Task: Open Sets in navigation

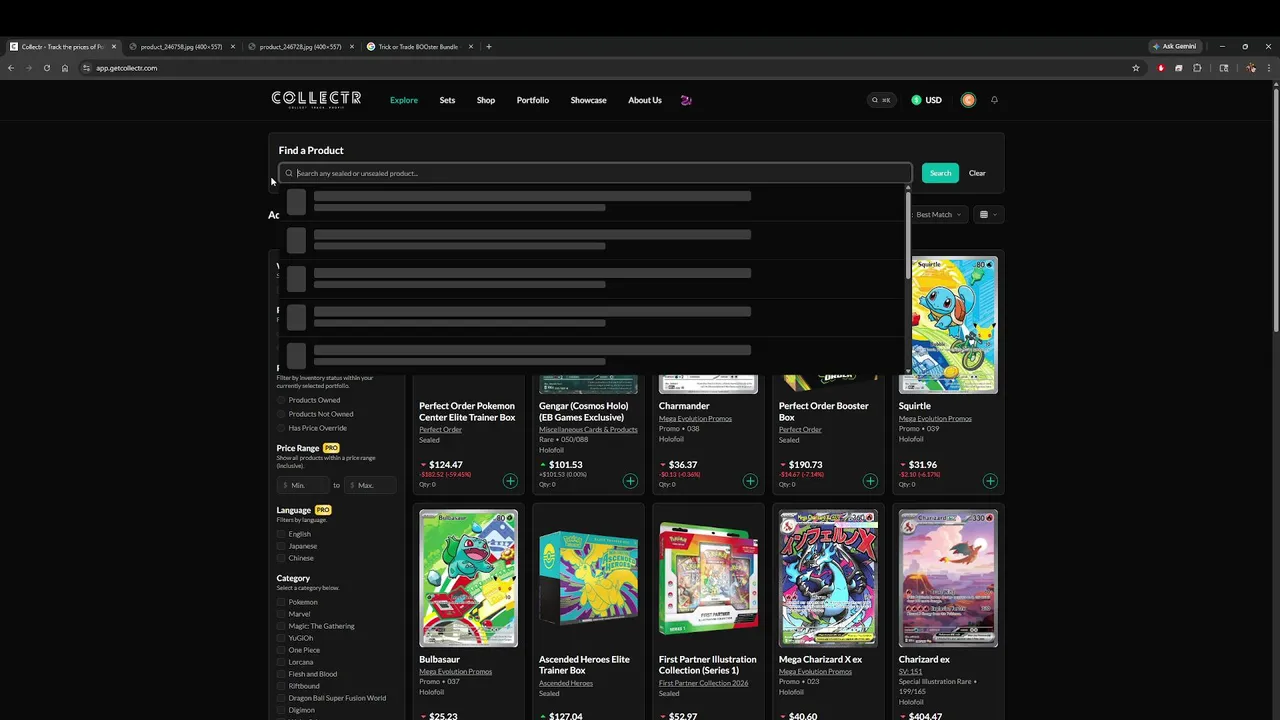Action: tap(447, 100)
